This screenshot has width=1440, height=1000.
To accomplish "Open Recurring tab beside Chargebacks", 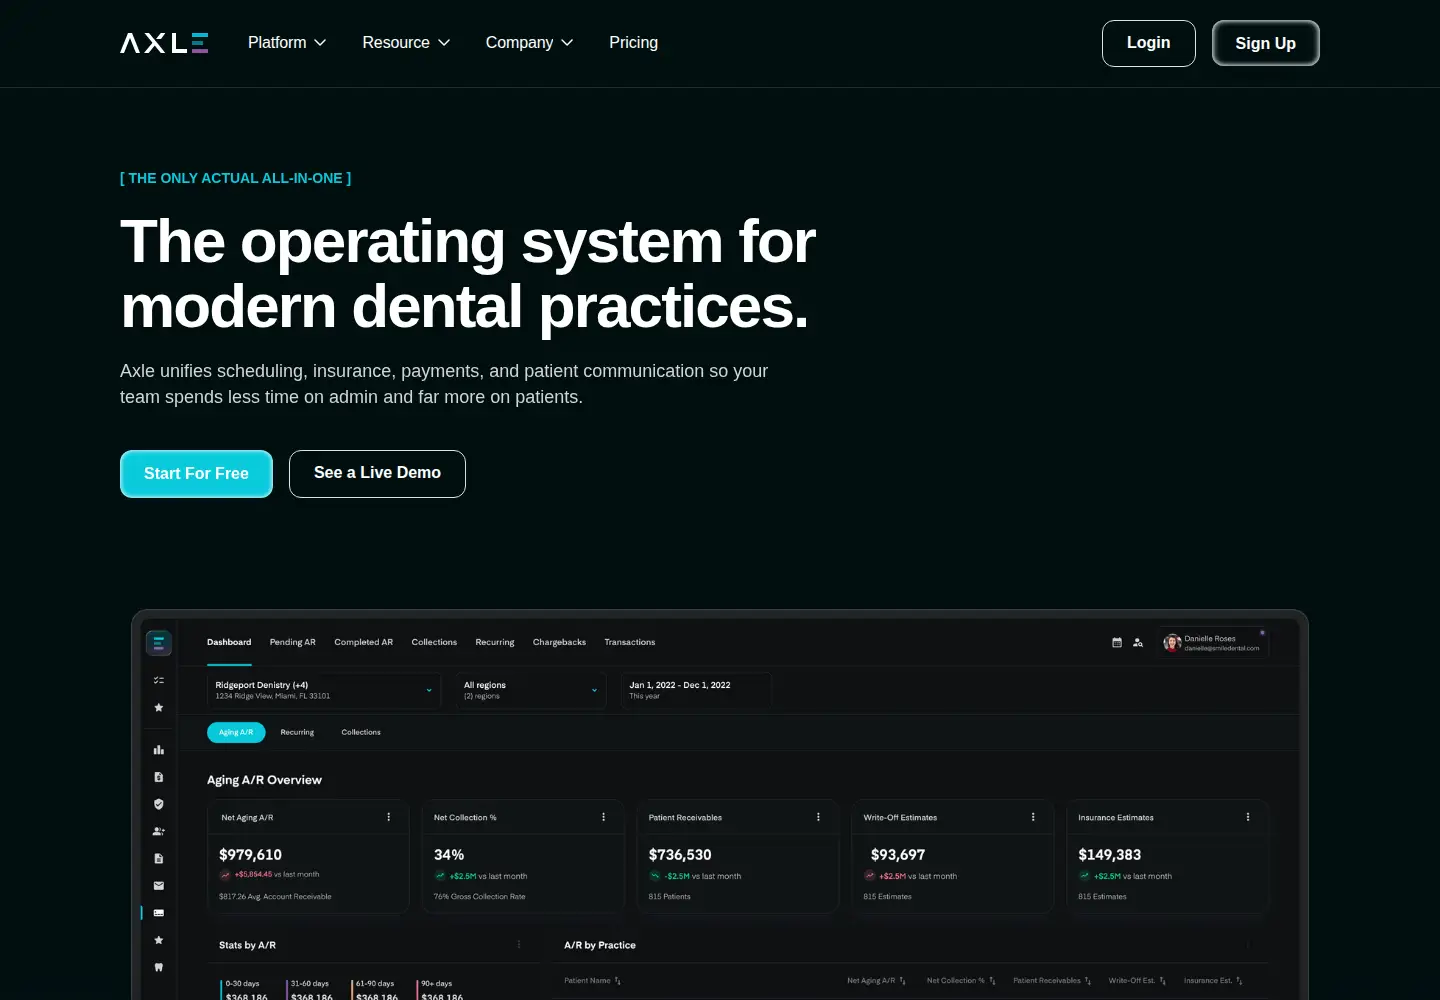I will (x=495, y=642).
